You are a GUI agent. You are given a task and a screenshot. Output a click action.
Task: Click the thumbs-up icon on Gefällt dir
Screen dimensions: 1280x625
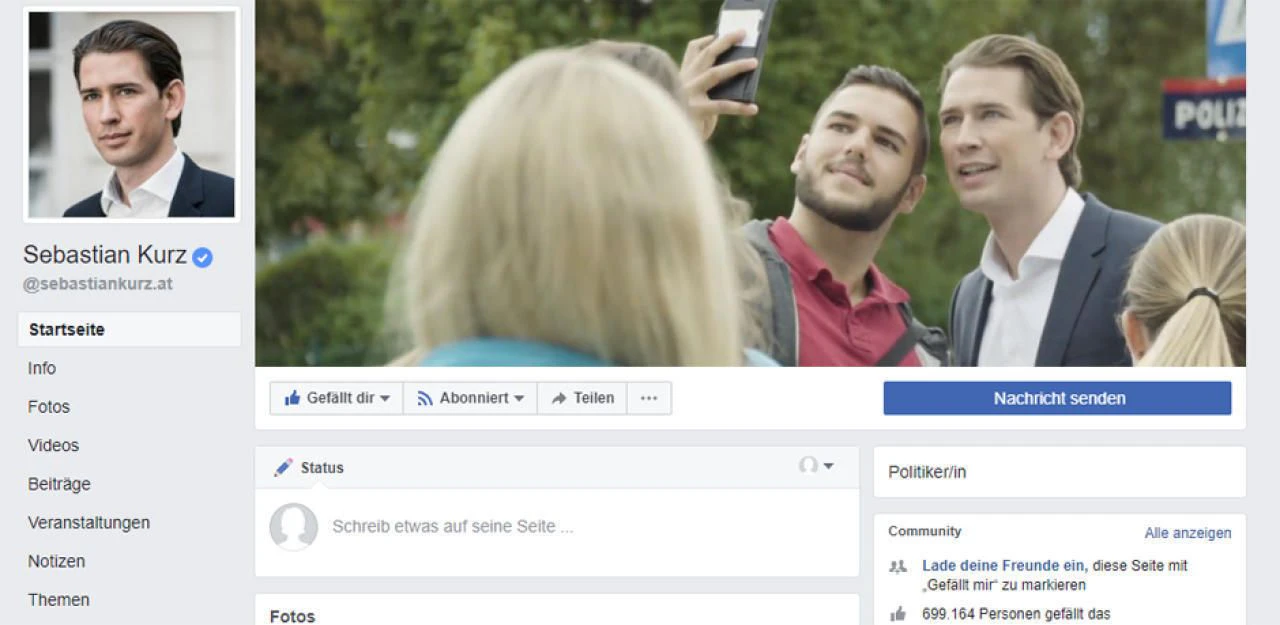tap(292, 398)
